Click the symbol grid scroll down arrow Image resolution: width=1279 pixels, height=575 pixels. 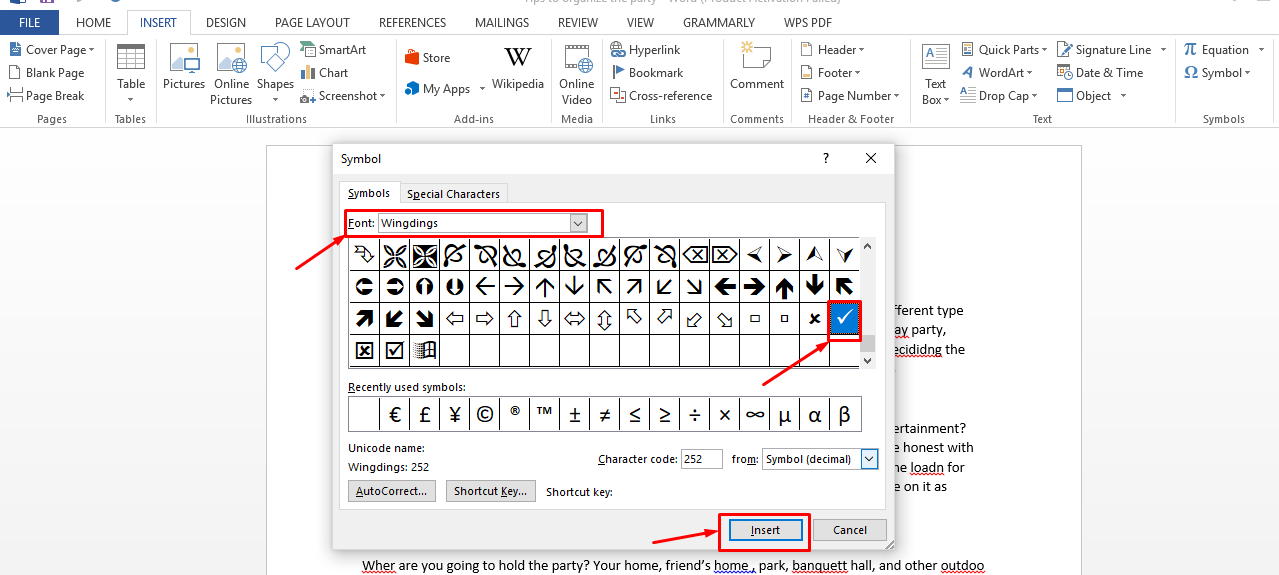868,360
